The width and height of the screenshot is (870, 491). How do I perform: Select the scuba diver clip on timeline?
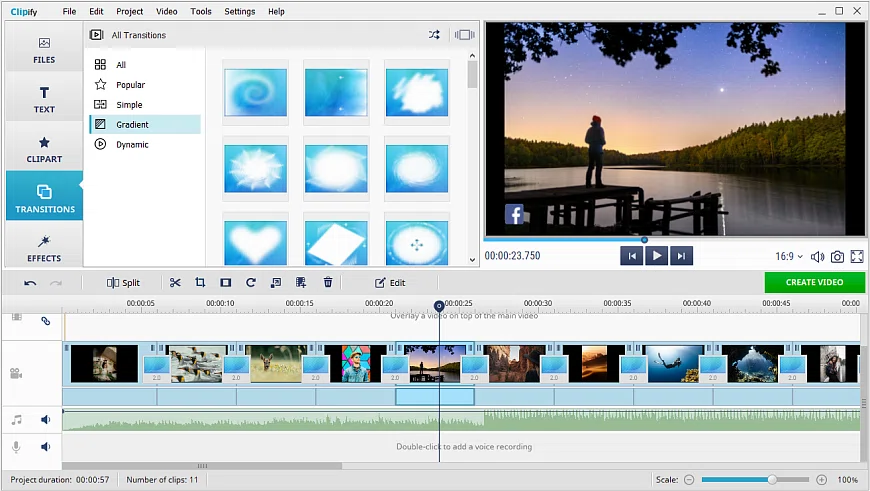(673, 363)
